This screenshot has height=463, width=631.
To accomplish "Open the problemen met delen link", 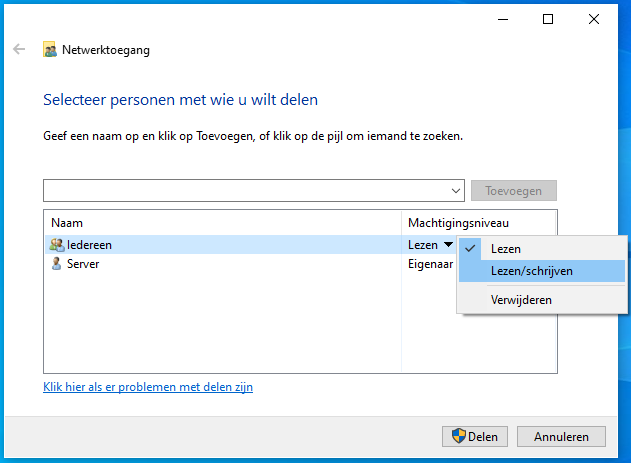I will 148,387.
